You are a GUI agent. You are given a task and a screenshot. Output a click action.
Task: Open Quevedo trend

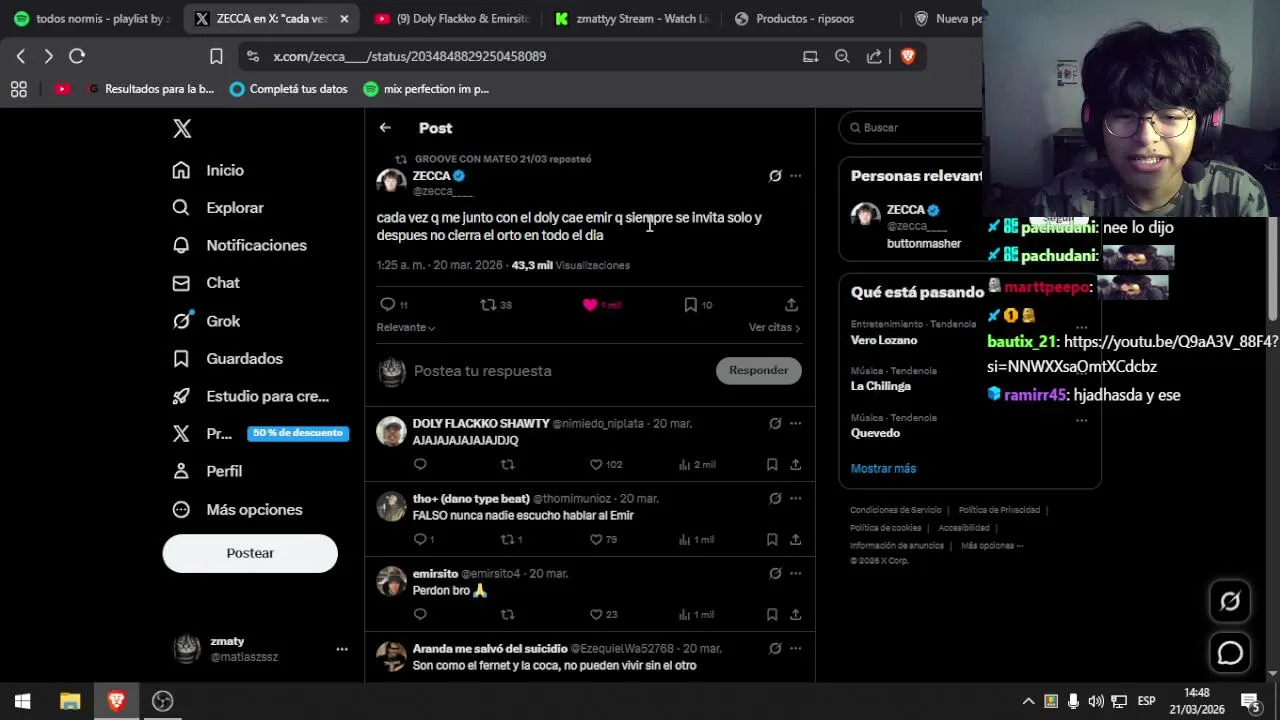(x=876, y=433)
